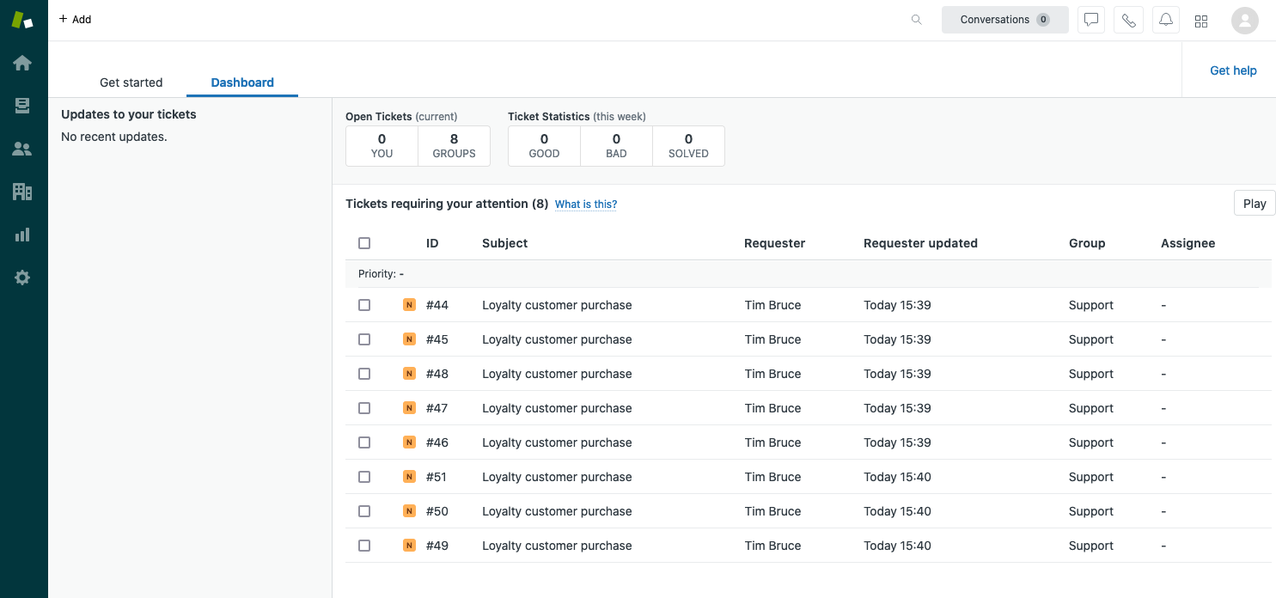Open the Organizations building icon
Viewport: 1276px width, 598px height.
(22, 192)
